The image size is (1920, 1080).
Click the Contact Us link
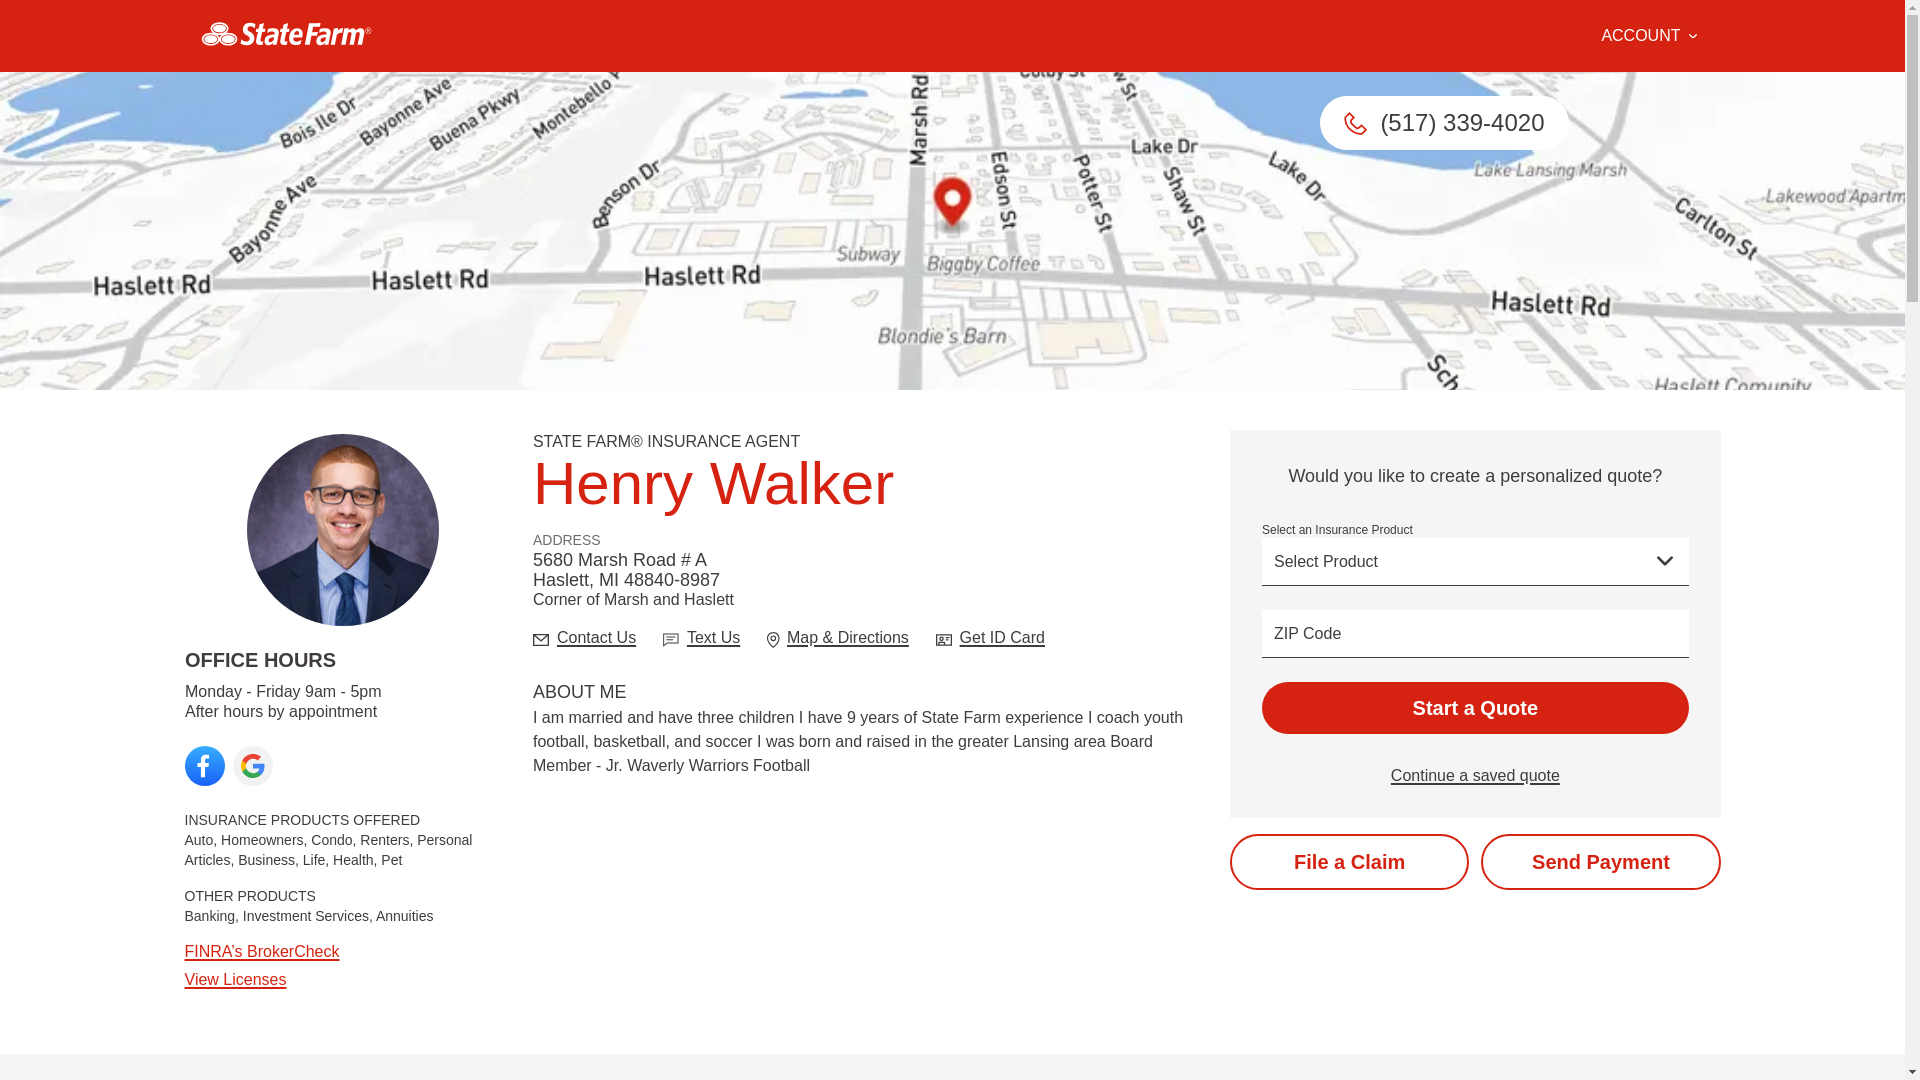[596, 638]
